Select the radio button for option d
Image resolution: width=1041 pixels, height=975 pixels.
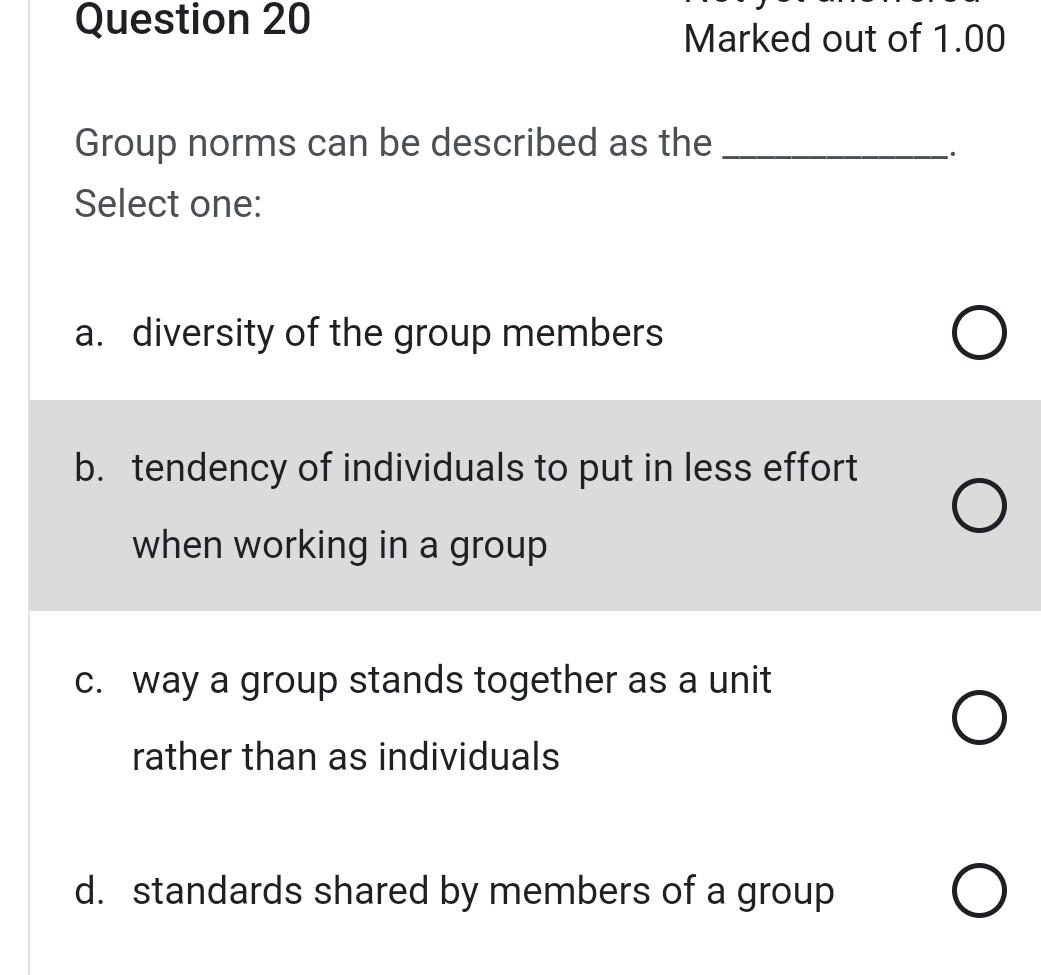click(979, 889)
